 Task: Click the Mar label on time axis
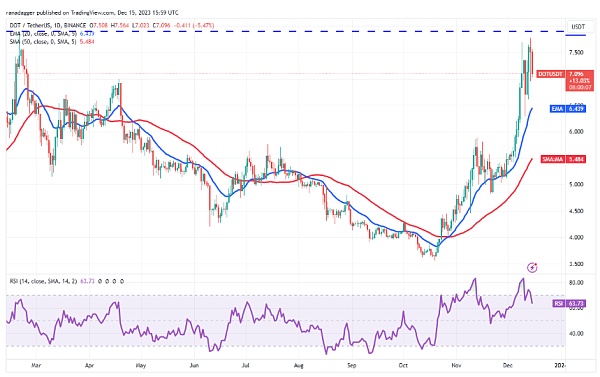point(36,366)
